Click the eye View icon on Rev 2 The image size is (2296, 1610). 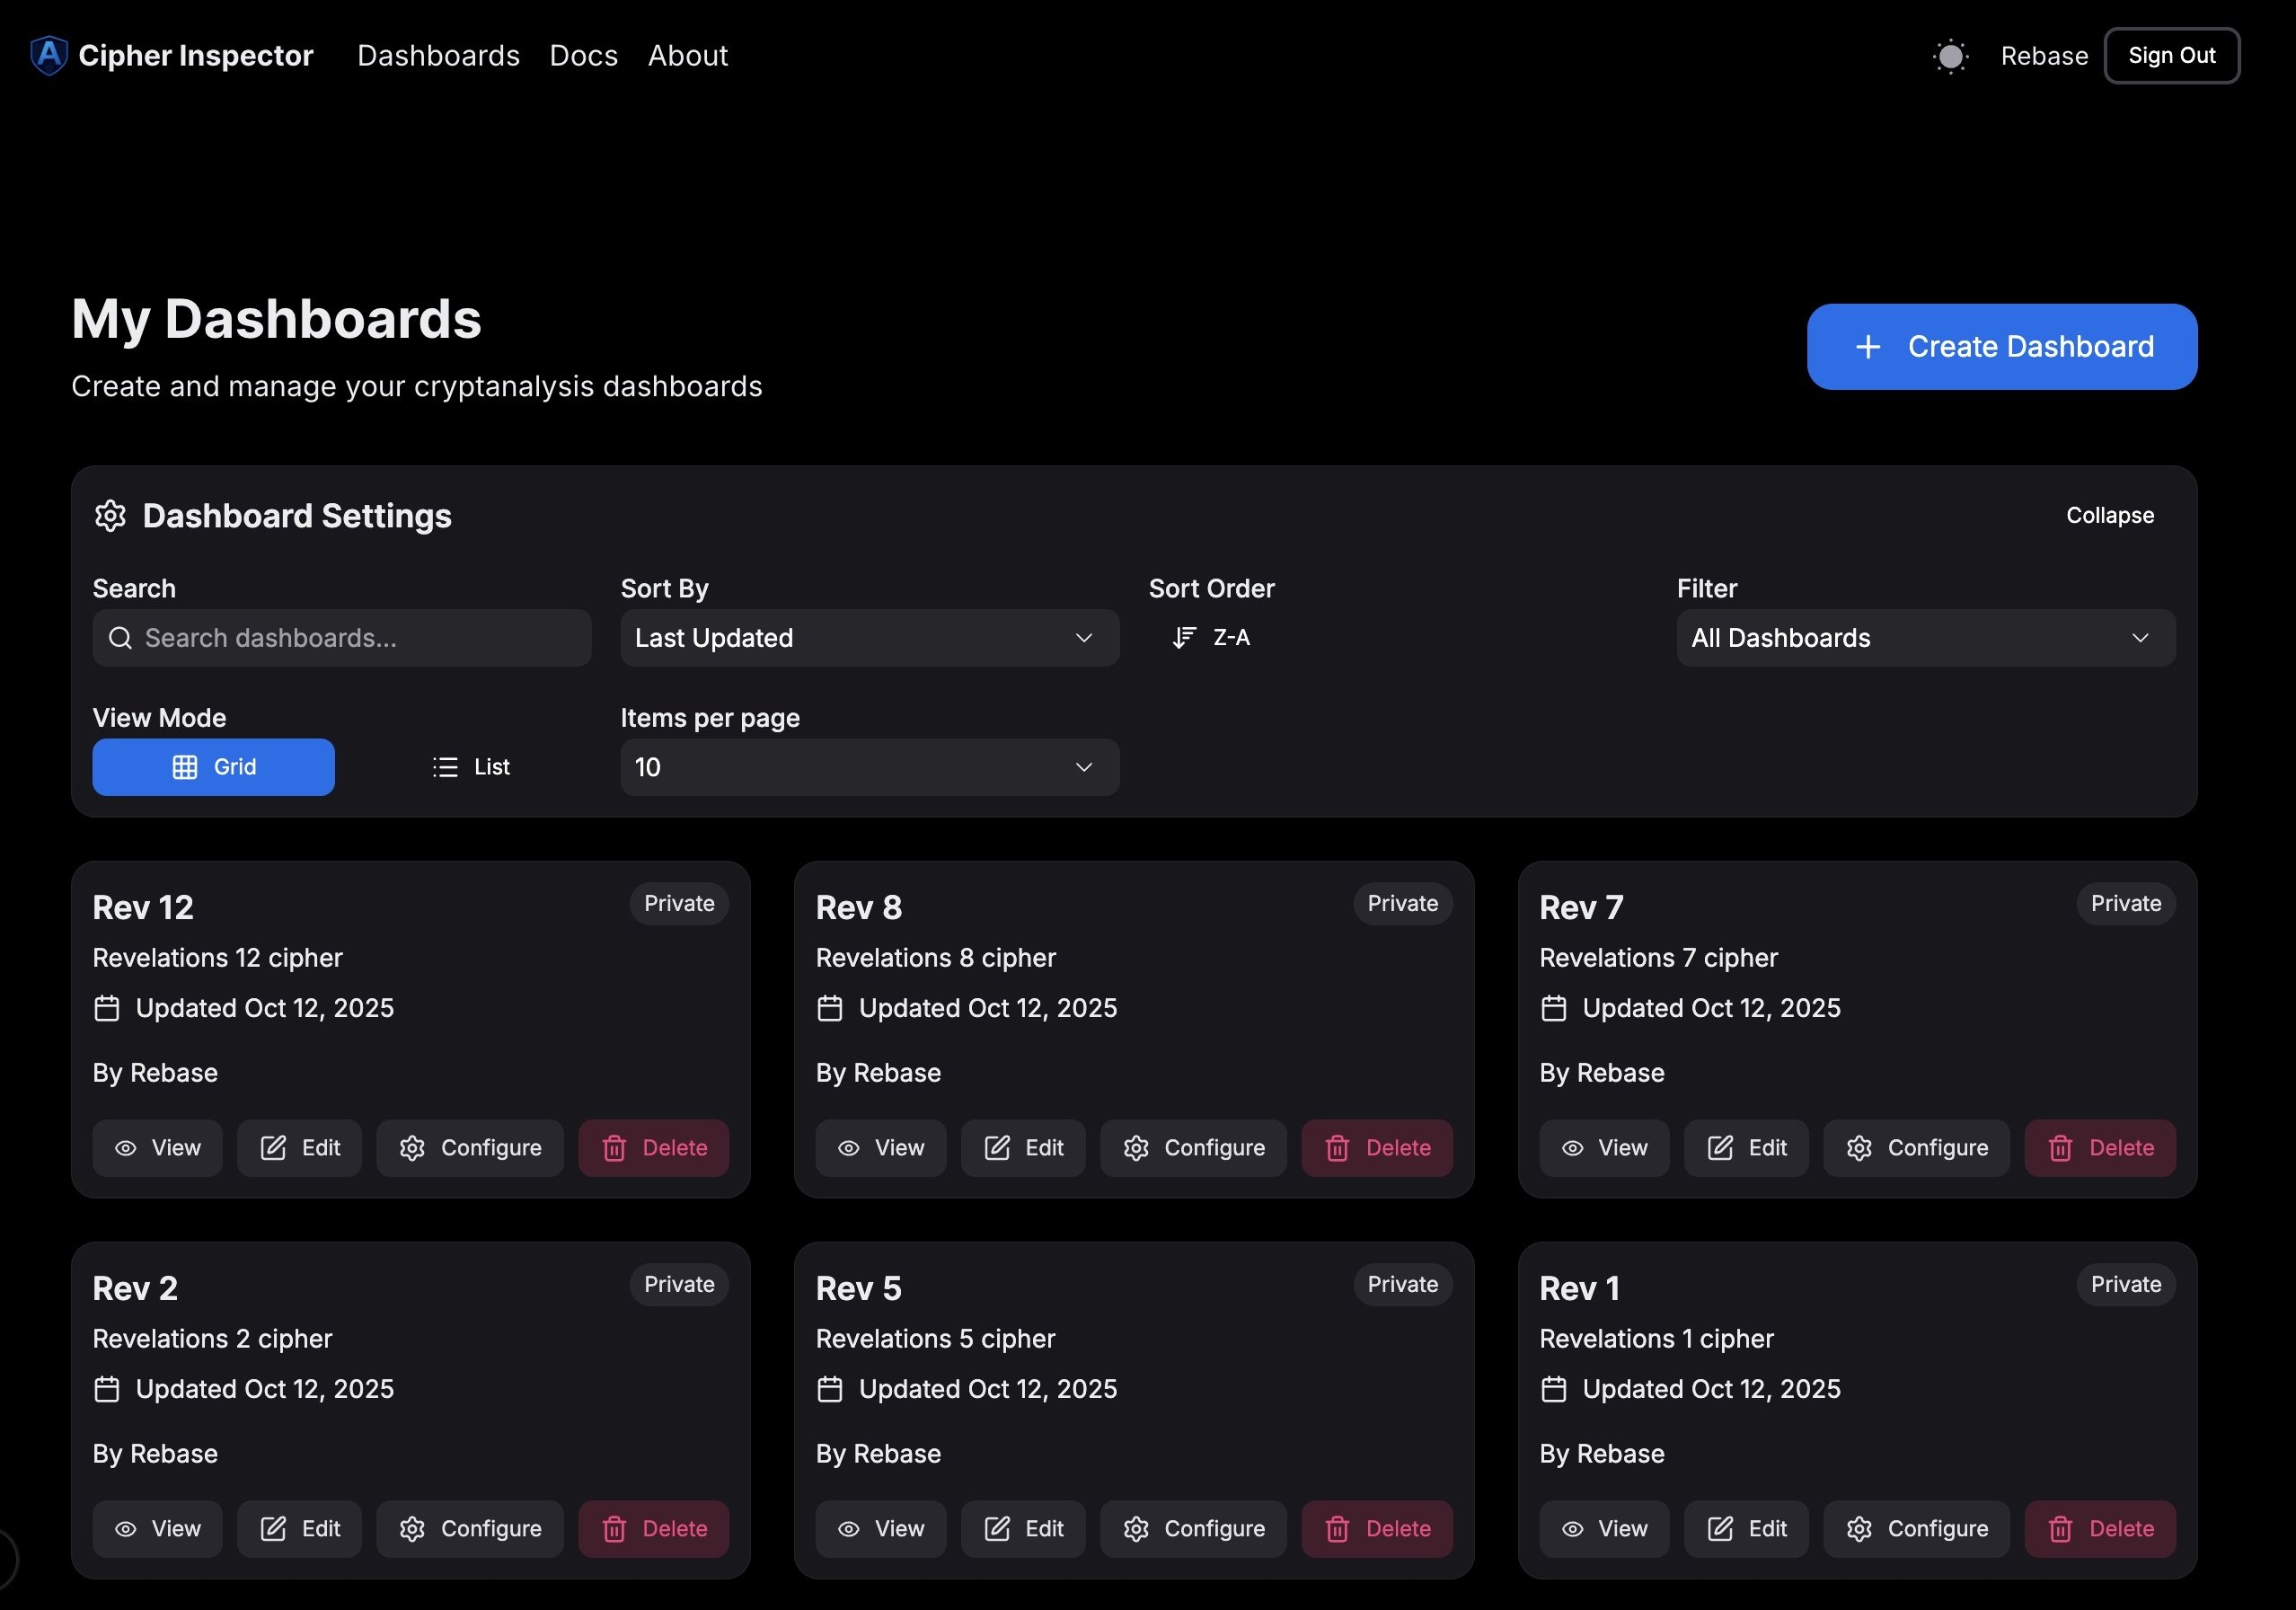pyautogui.click(x=125, y=1529)
